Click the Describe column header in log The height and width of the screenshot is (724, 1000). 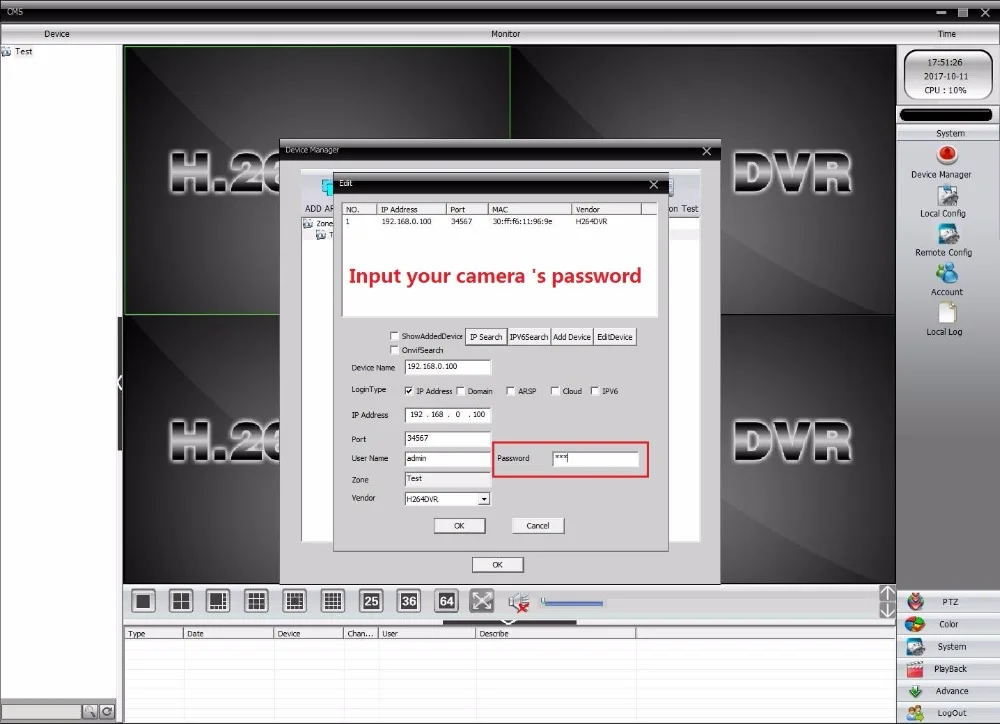[x=555, y=633]
